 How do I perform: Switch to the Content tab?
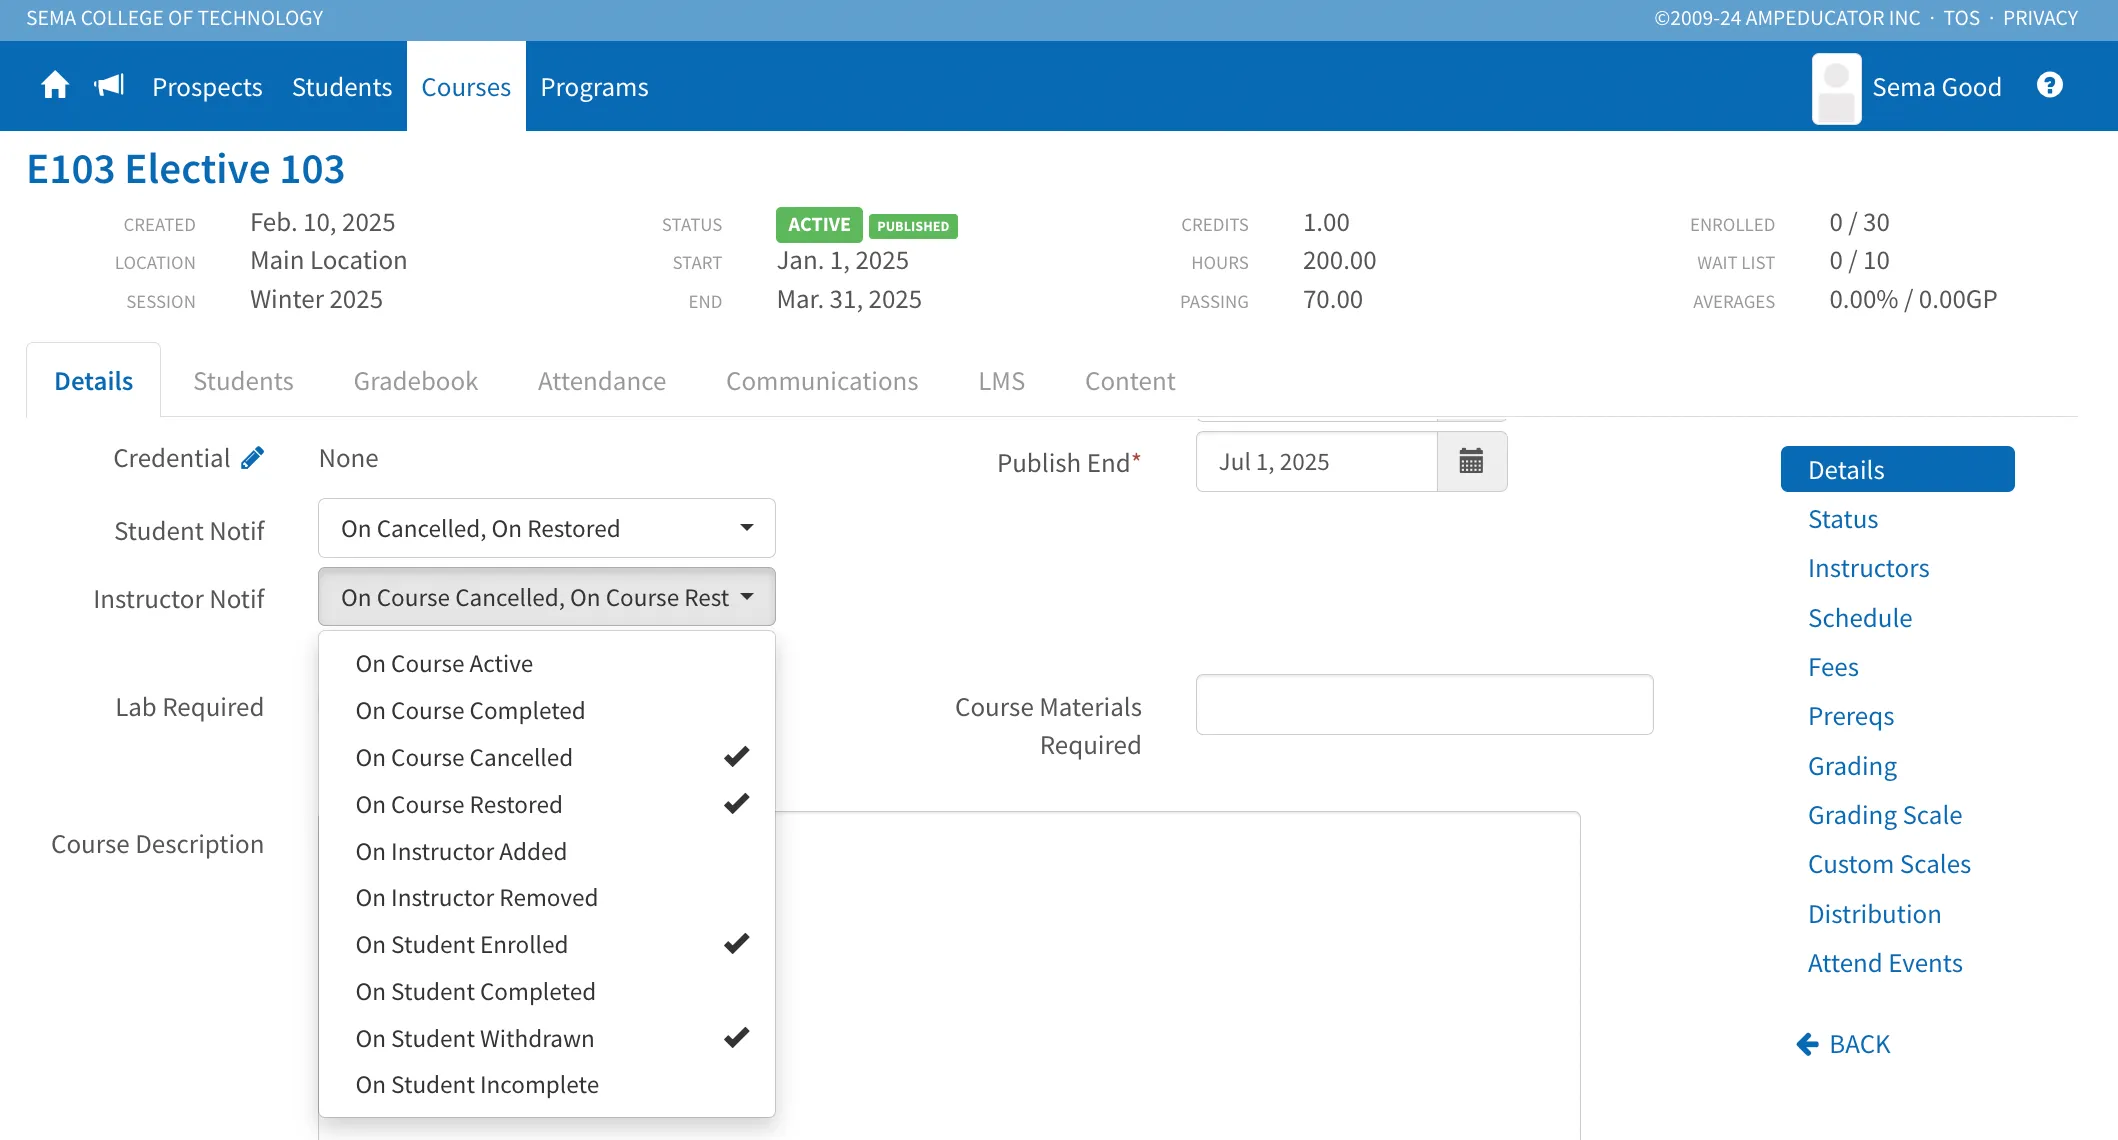[1130, 381]
